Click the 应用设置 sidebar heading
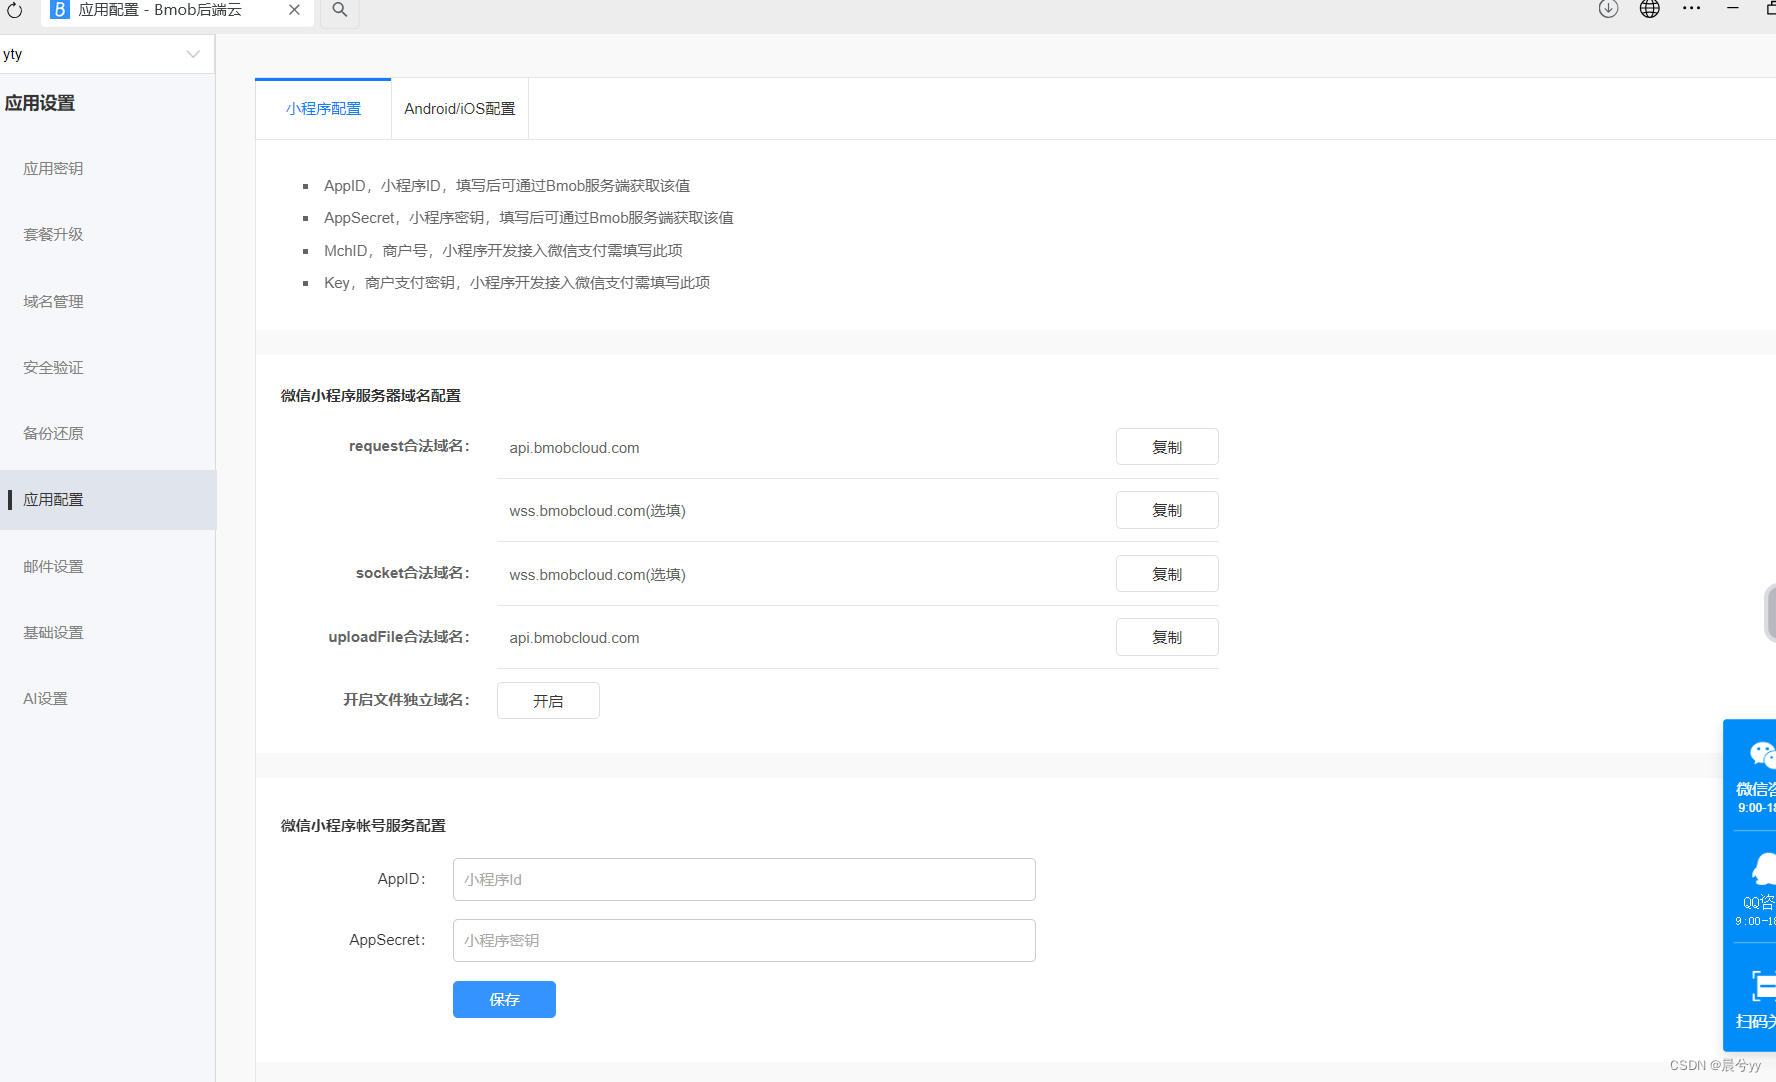1776x1082 pixels. click(x=40, y=104)
